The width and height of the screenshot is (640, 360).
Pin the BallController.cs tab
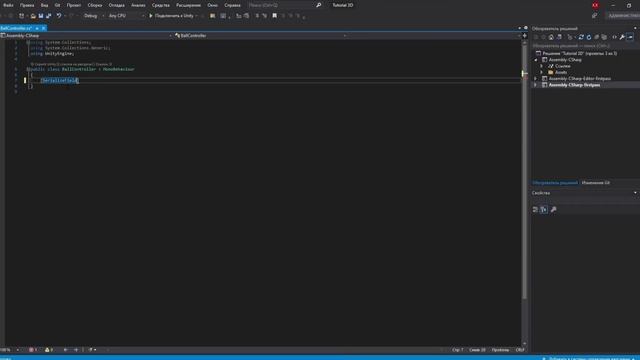[x=37, y=28]
